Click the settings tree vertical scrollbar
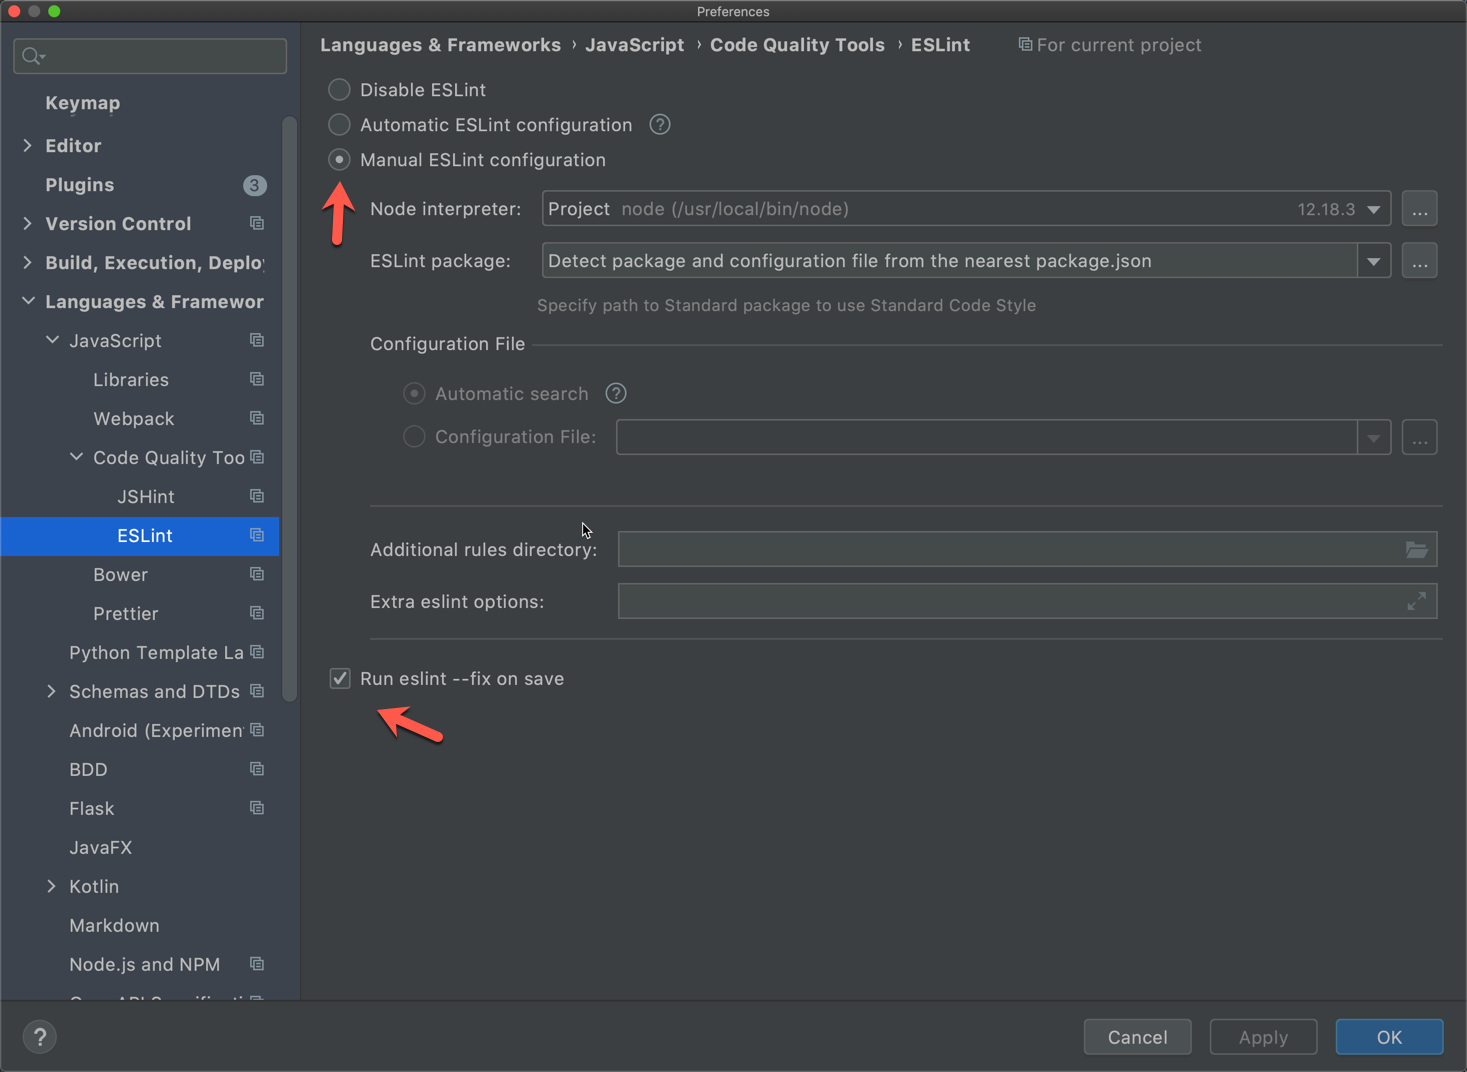 point(290,410)
